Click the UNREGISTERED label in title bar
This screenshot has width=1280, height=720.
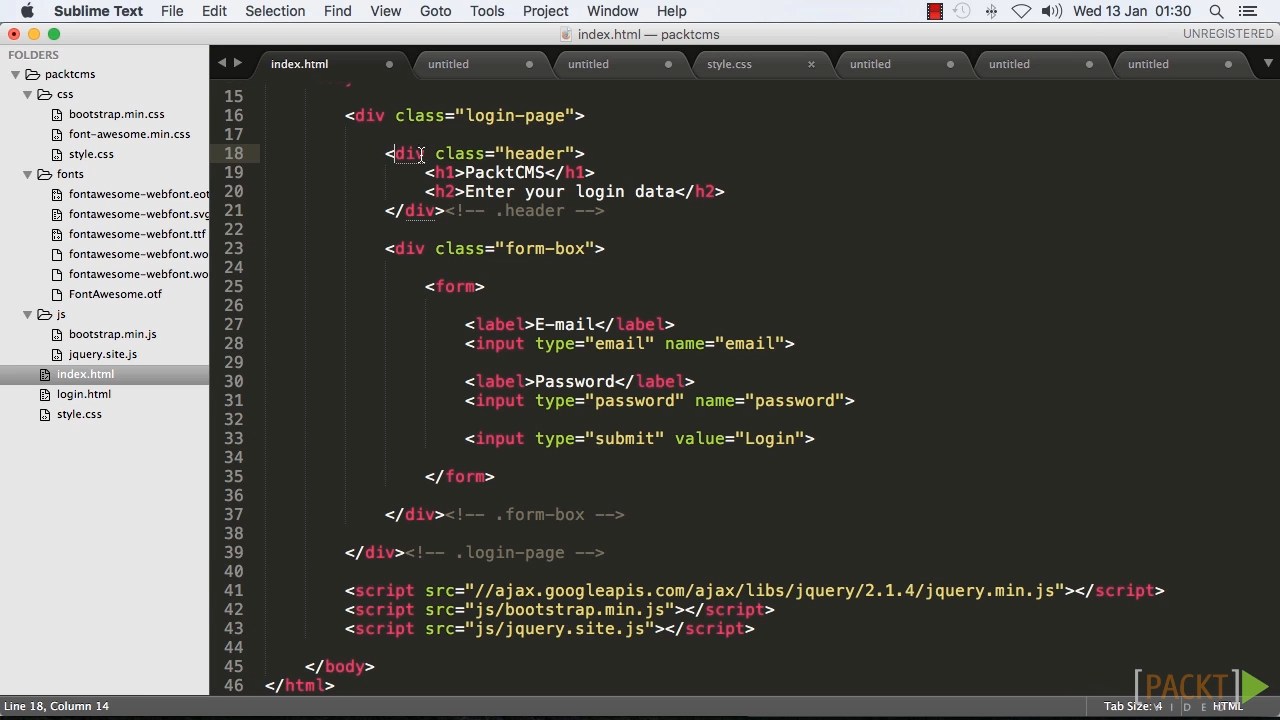tap(1228, 34)
